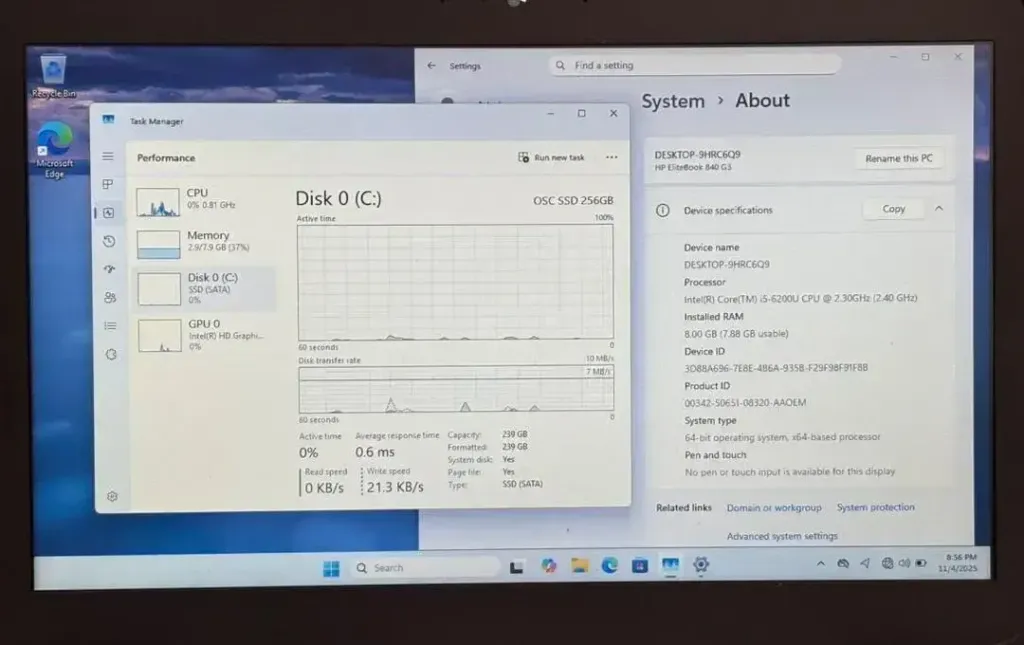
Task: Click Run new task button
Action: [552, 158]
